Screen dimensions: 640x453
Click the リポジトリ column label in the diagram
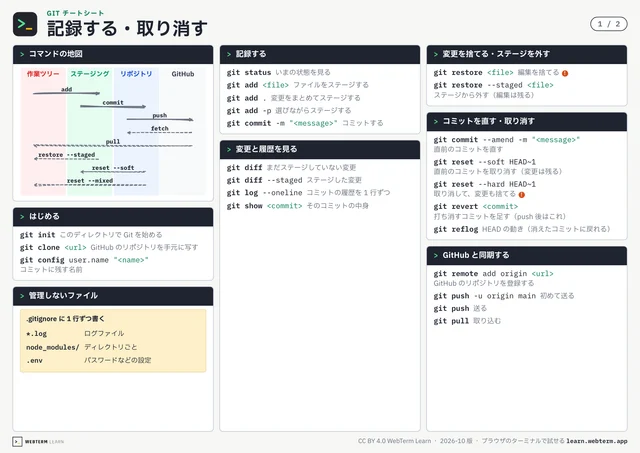(136, 74)
